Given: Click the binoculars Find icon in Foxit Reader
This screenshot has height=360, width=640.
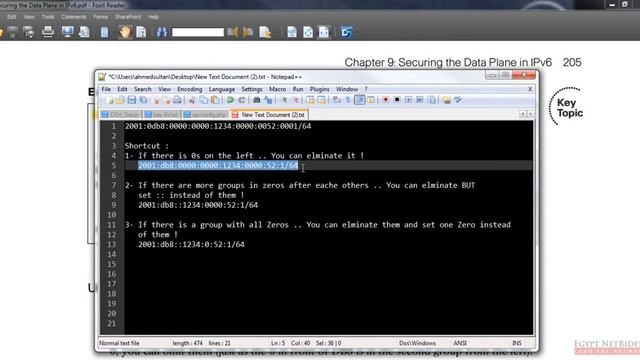Looking at the screenshot, I should click(162, 31).
